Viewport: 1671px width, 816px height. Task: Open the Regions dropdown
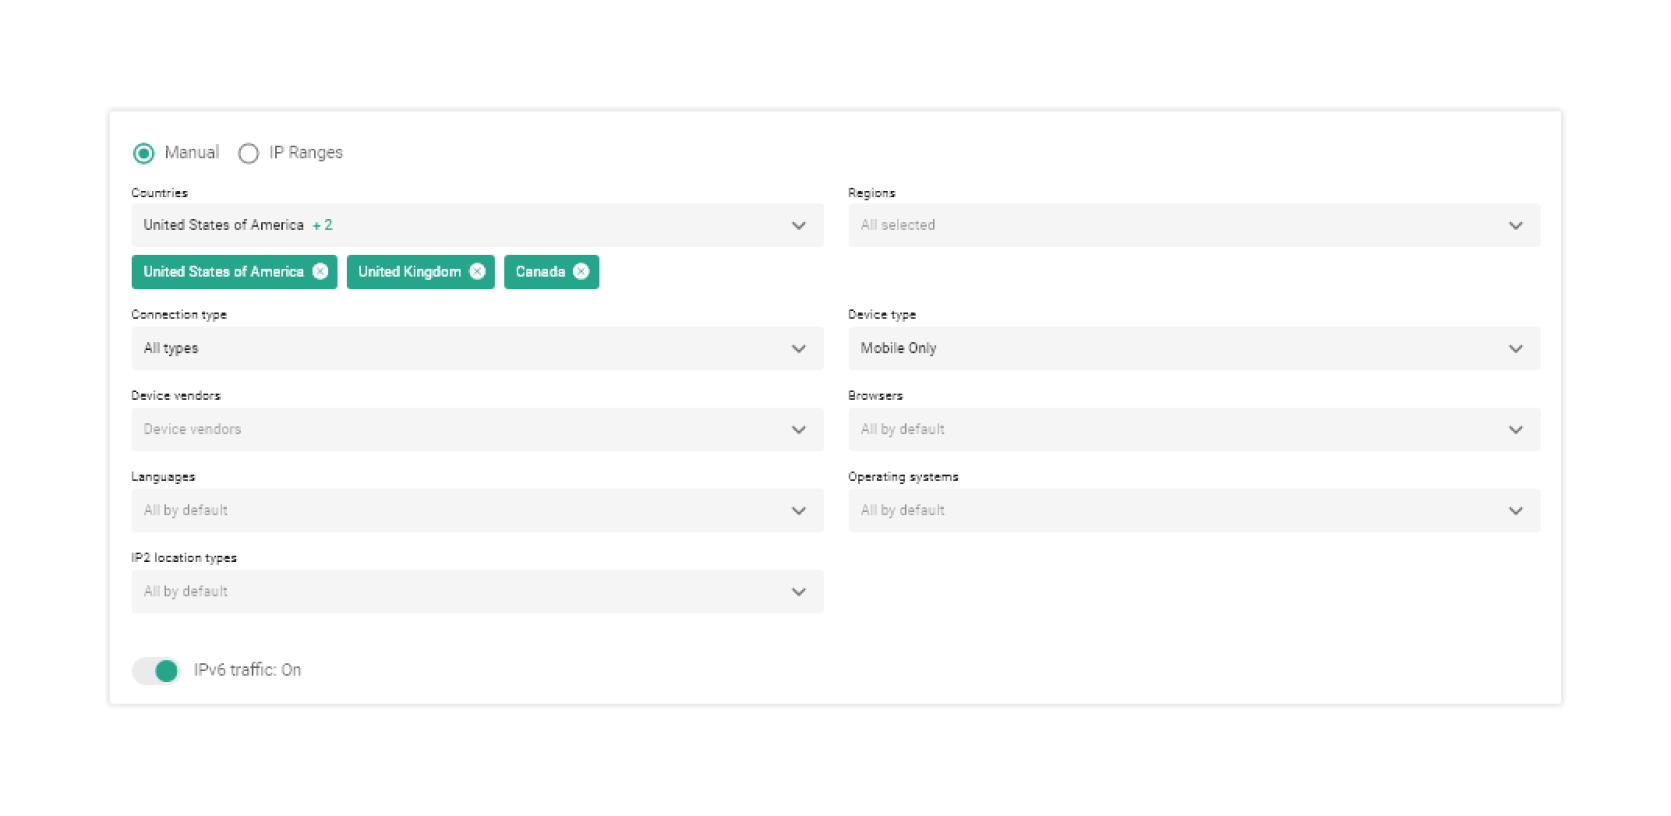[1193, 226]
